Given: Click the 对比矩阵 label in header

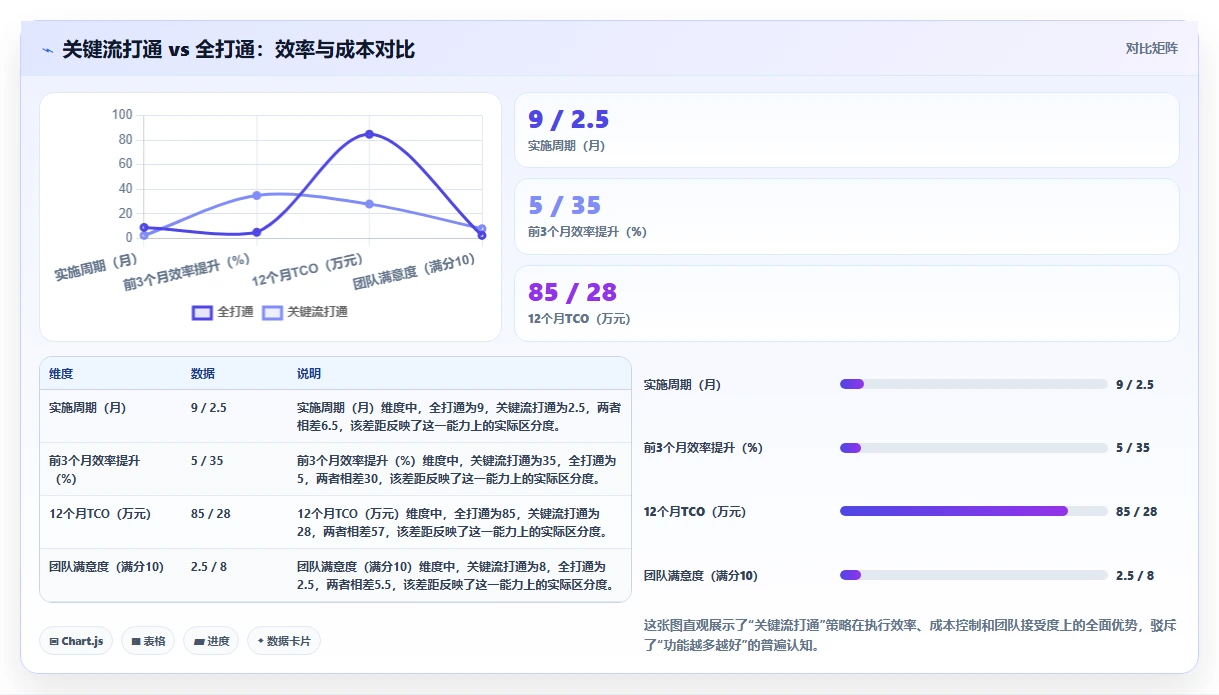Looking at the screenshot, I should pyautogui.click(x=1151, y=48).
